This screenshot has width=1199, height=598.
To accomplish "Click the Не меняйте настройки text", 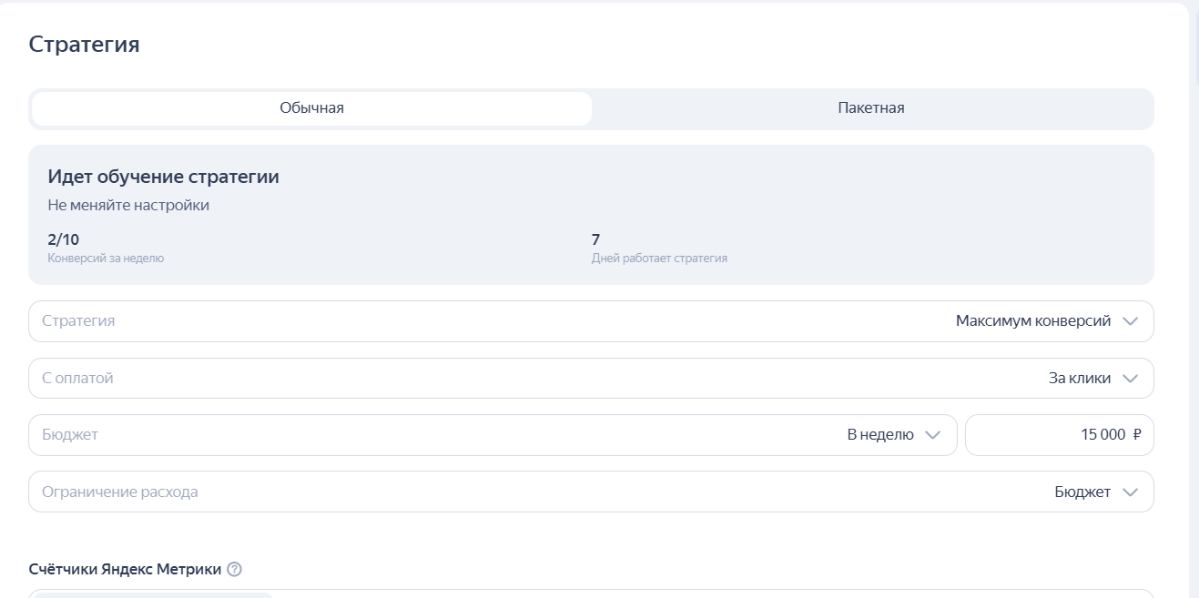I will [x=128, y=206].
